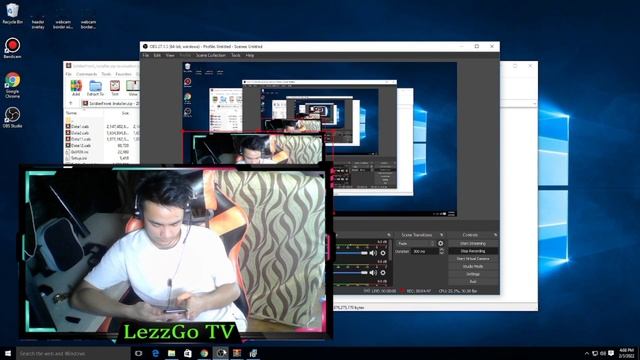640x360 pixels.
Task: Open WinRAR Commands menu
Action: click(x=87, y=74)
